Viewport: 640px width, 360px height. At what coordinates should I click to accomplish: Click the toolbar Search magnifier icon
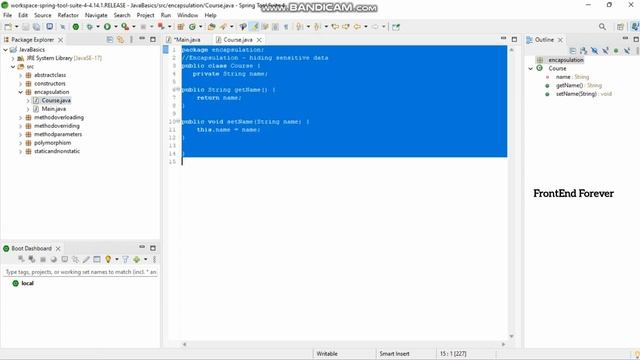(x=602, y=27)
